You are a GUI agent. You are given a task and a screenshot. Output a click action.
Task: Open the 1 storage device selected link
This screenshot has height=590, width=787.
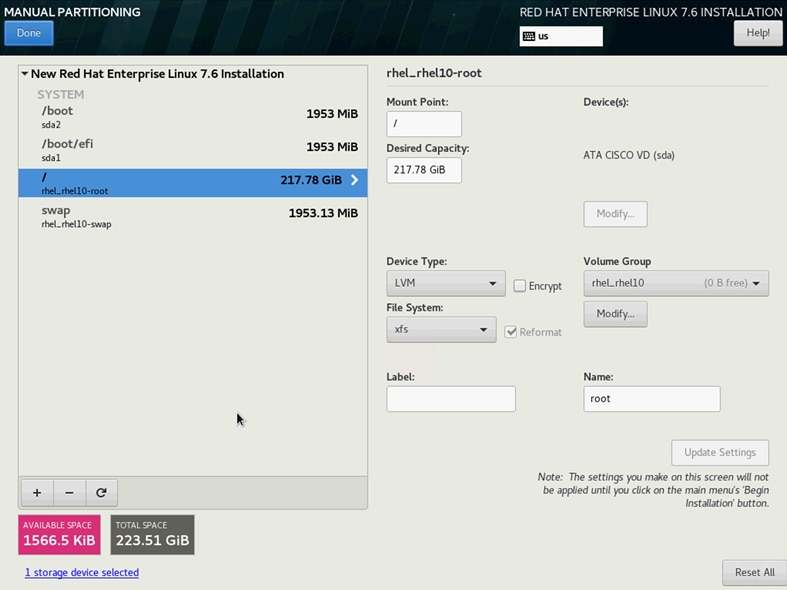[82, 572]
